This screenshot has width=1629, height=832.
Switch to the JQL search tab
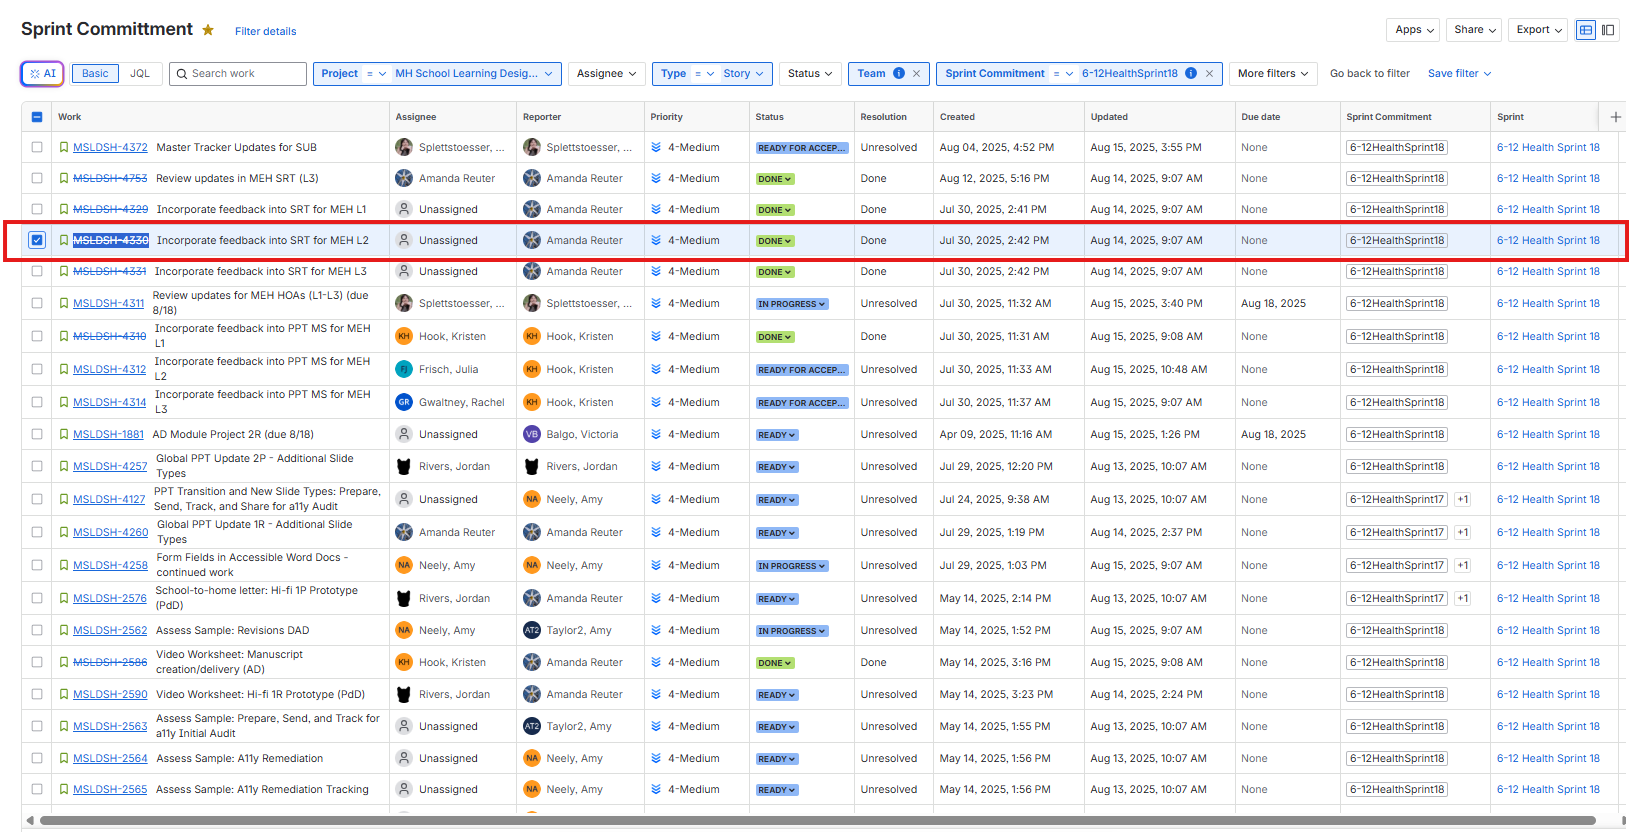pyautogui.click(x=140, y=73)
